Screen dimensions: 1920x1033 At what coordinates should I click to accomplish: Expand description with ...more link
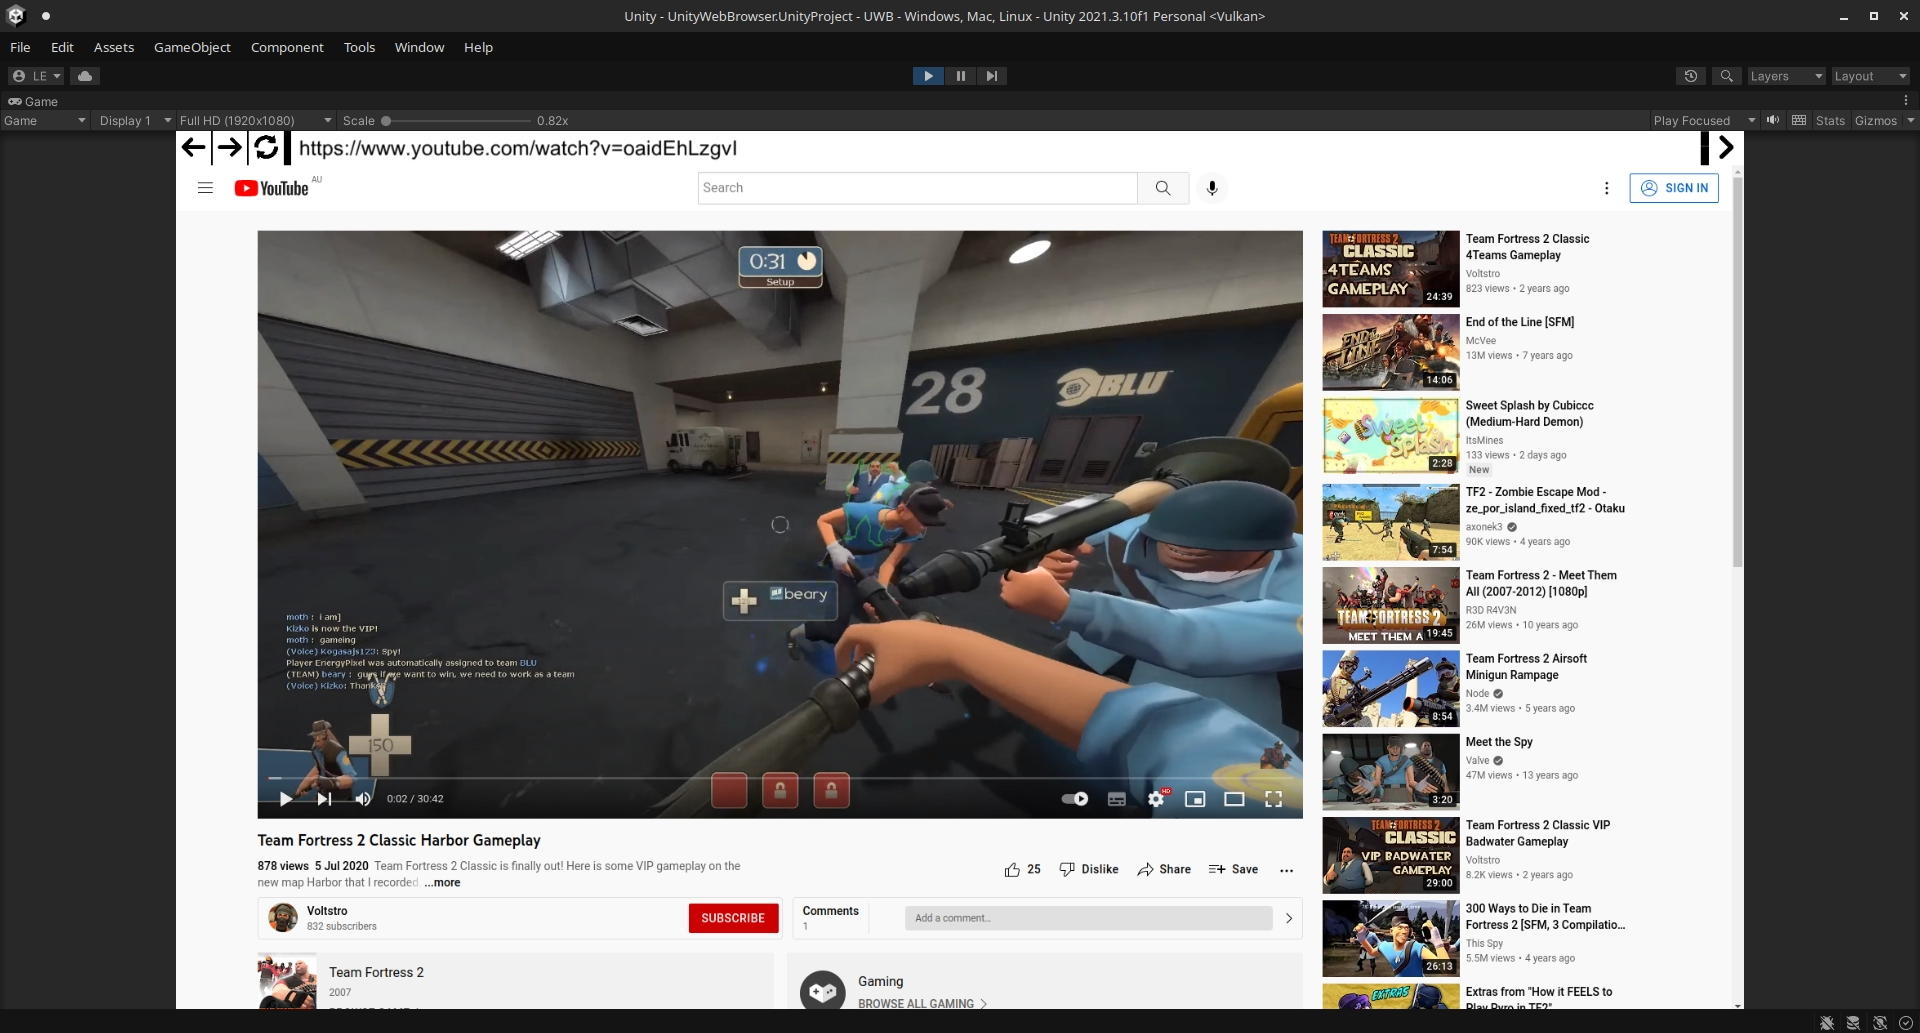442,883
